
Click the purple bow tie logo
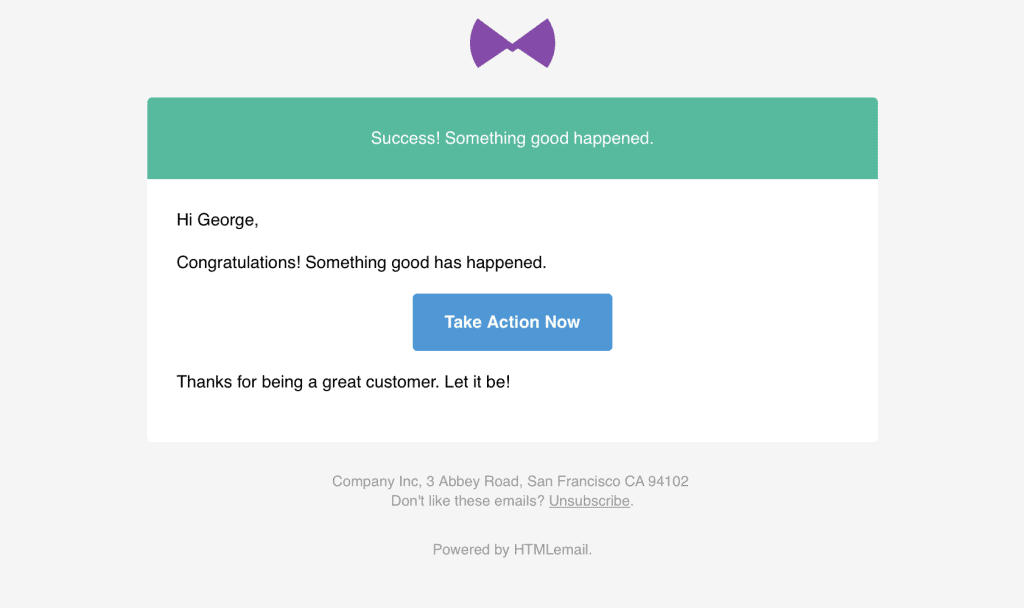[x=513, y=43]
